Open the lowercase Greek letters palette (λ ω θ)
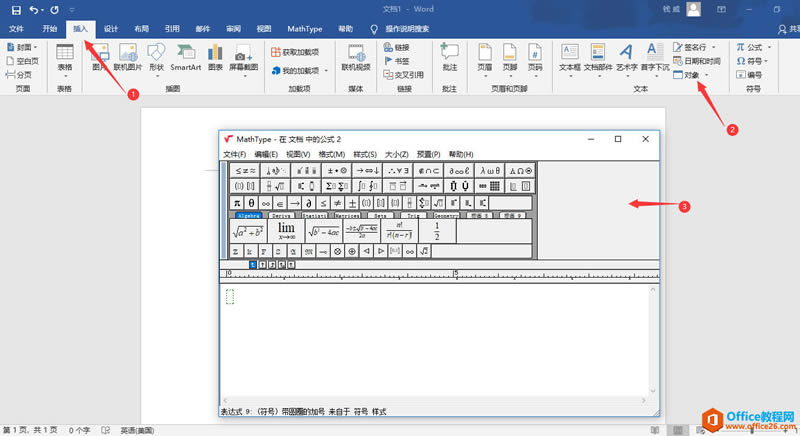The image size is (800, 436). coord(490,171)
